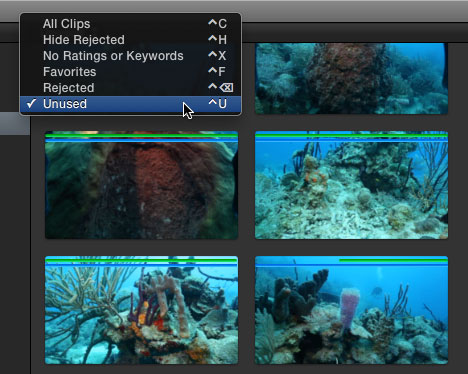Select the red sponge close-up clip thumbnail

tap(141, 185)
